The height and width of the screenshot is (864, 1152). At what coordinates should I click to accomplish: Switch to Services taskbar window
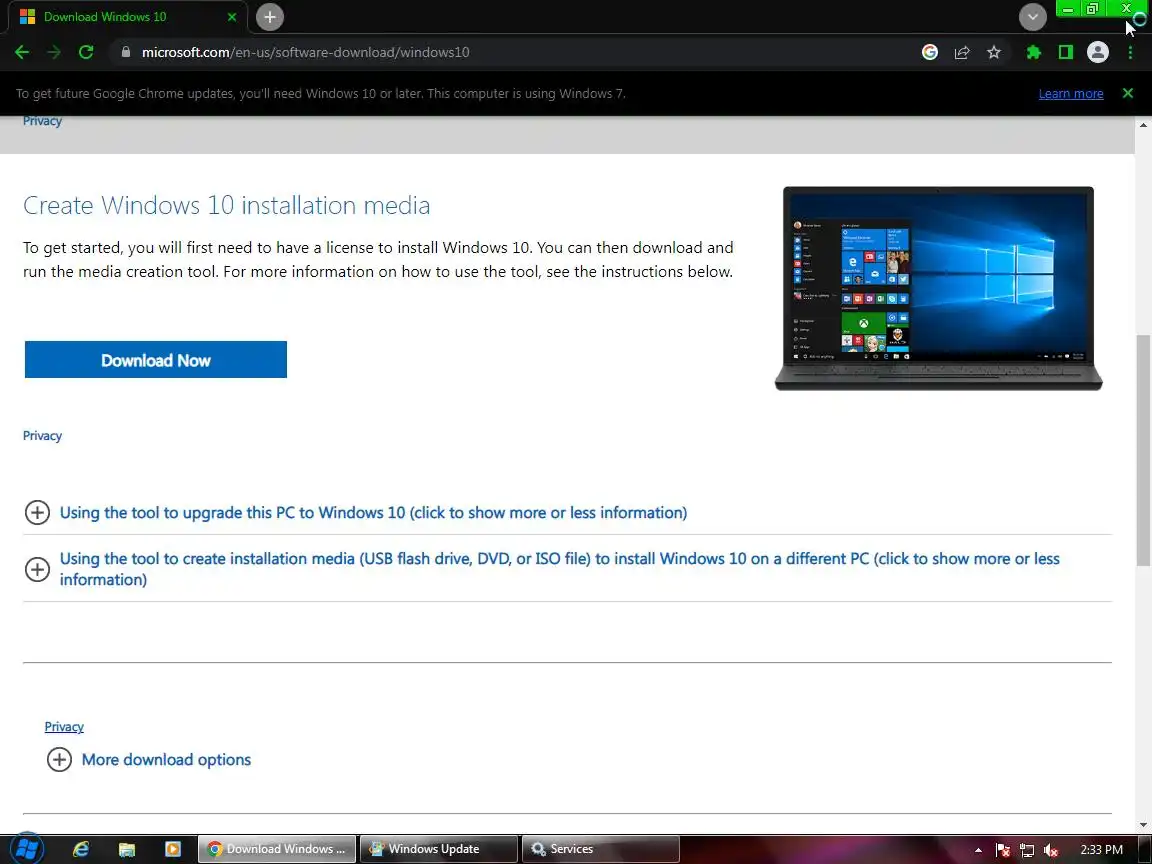coord(600,849)
